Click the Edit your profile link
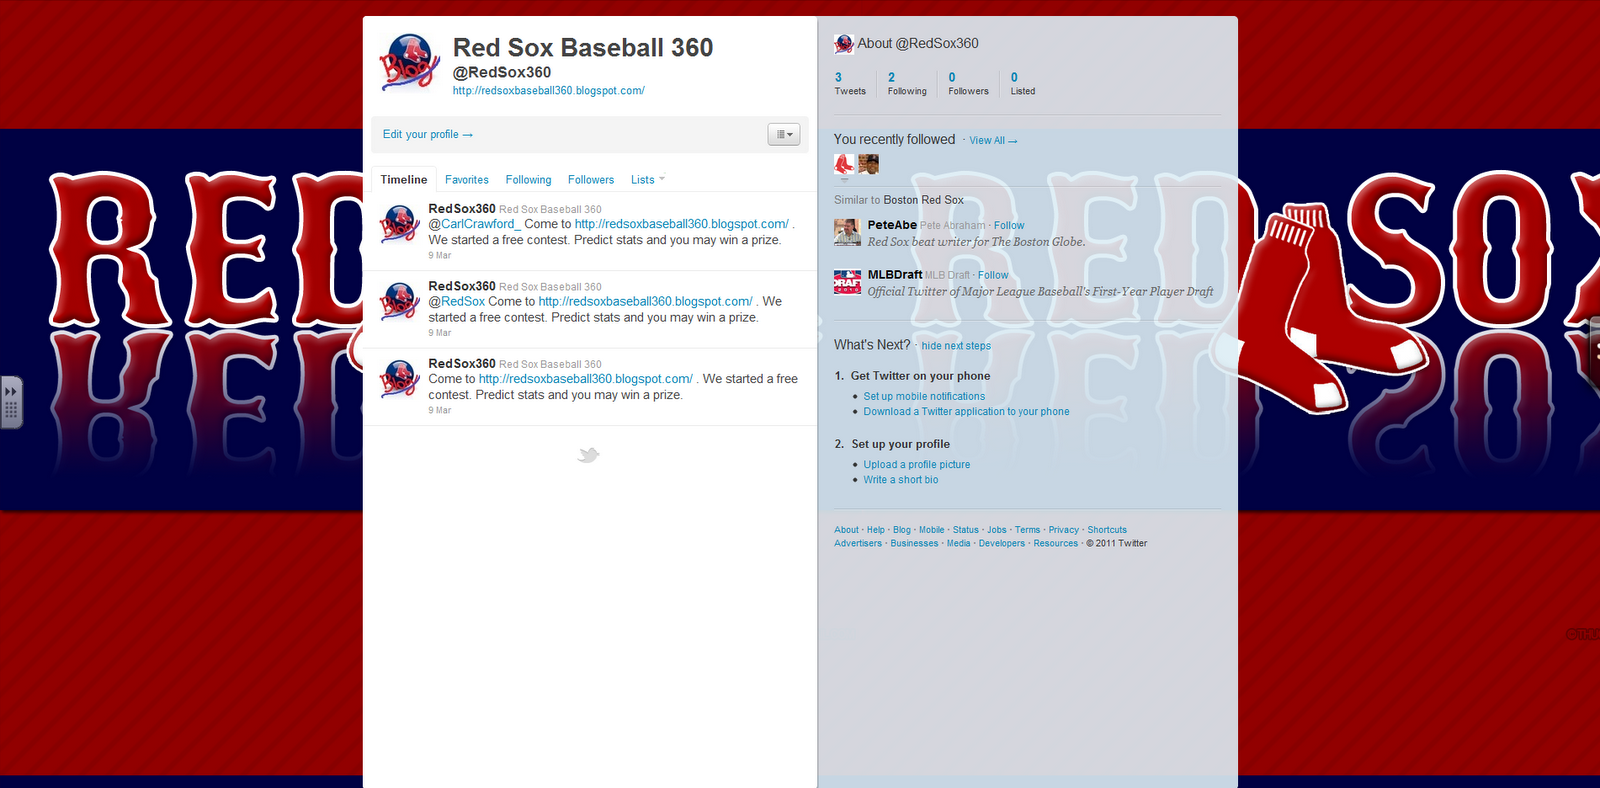Screen dimensions: 1600x788 [428, 134]
